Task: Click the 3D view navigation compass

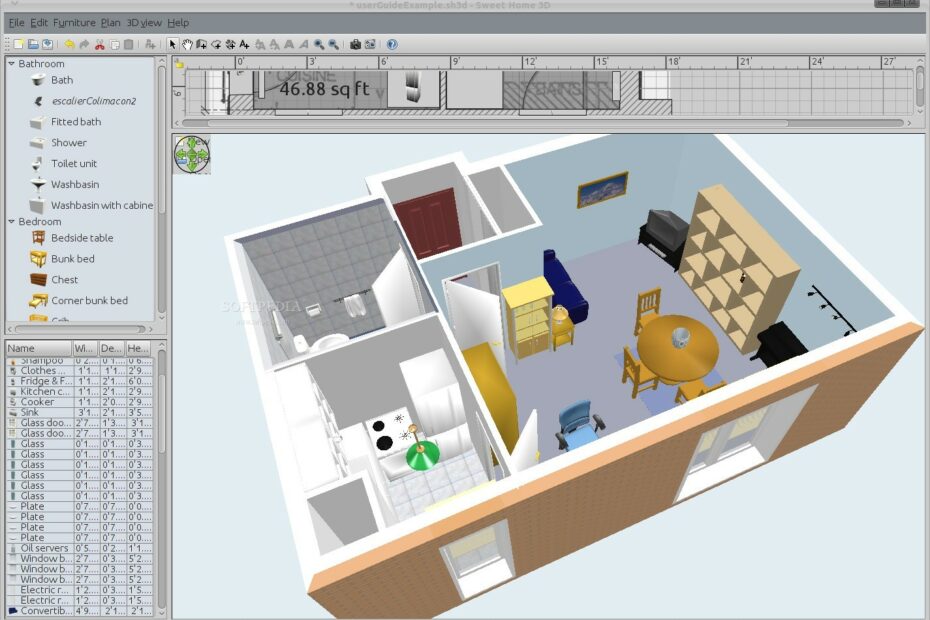Action: [192, 155]
